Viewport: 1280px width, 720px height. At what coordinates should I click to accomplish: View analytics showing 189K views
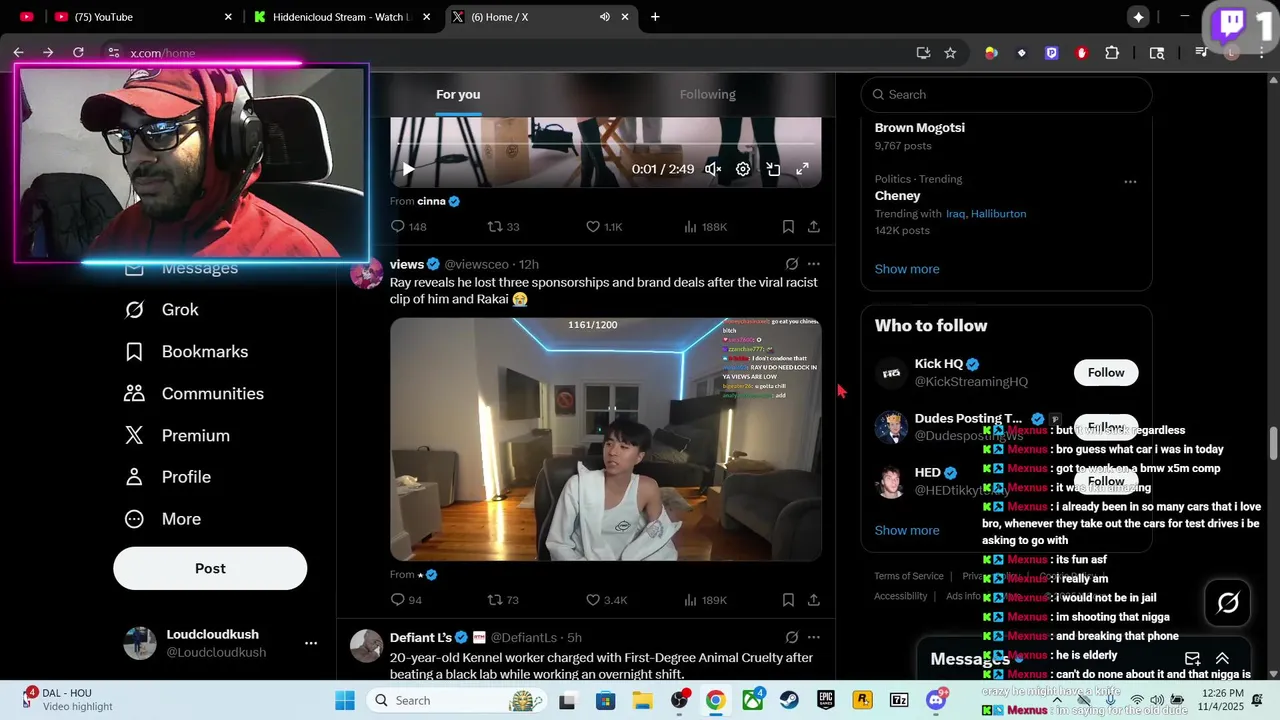coord(705,600)
